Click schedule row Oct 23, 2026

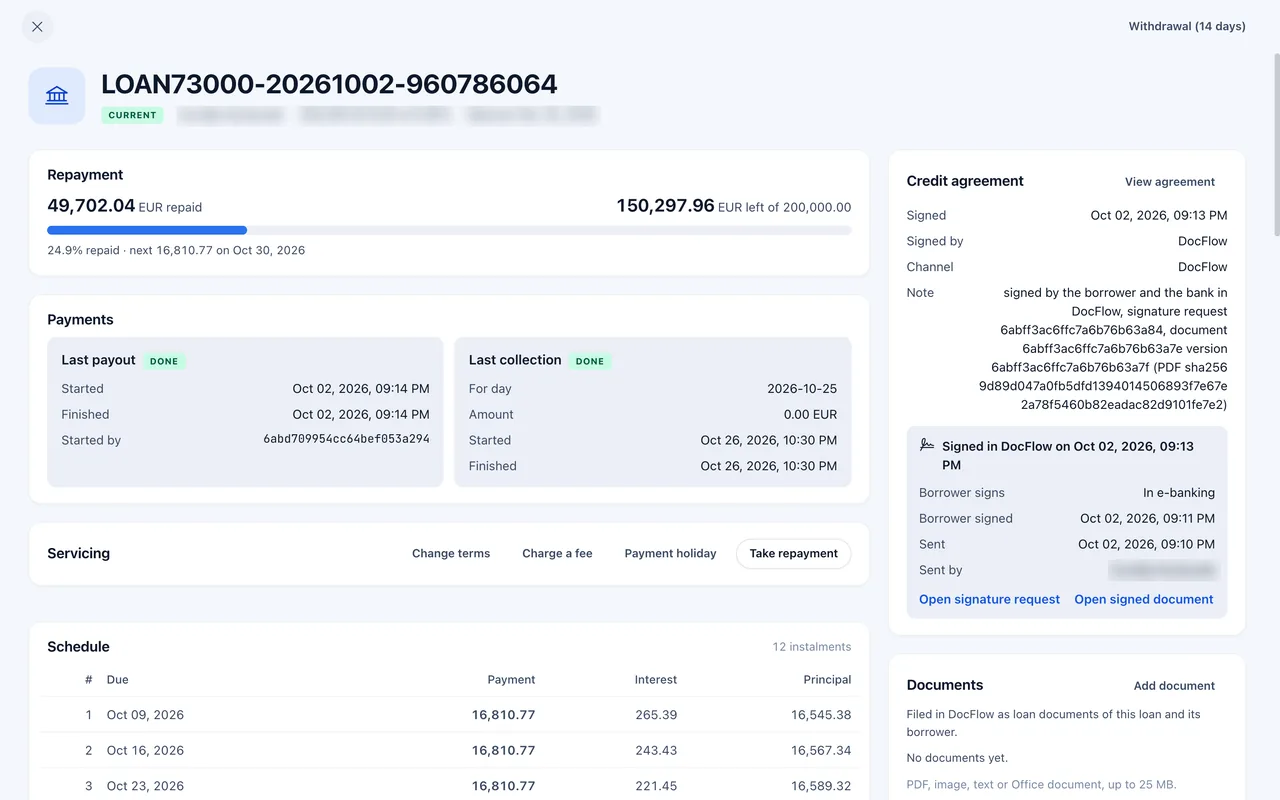pos(449,786)
